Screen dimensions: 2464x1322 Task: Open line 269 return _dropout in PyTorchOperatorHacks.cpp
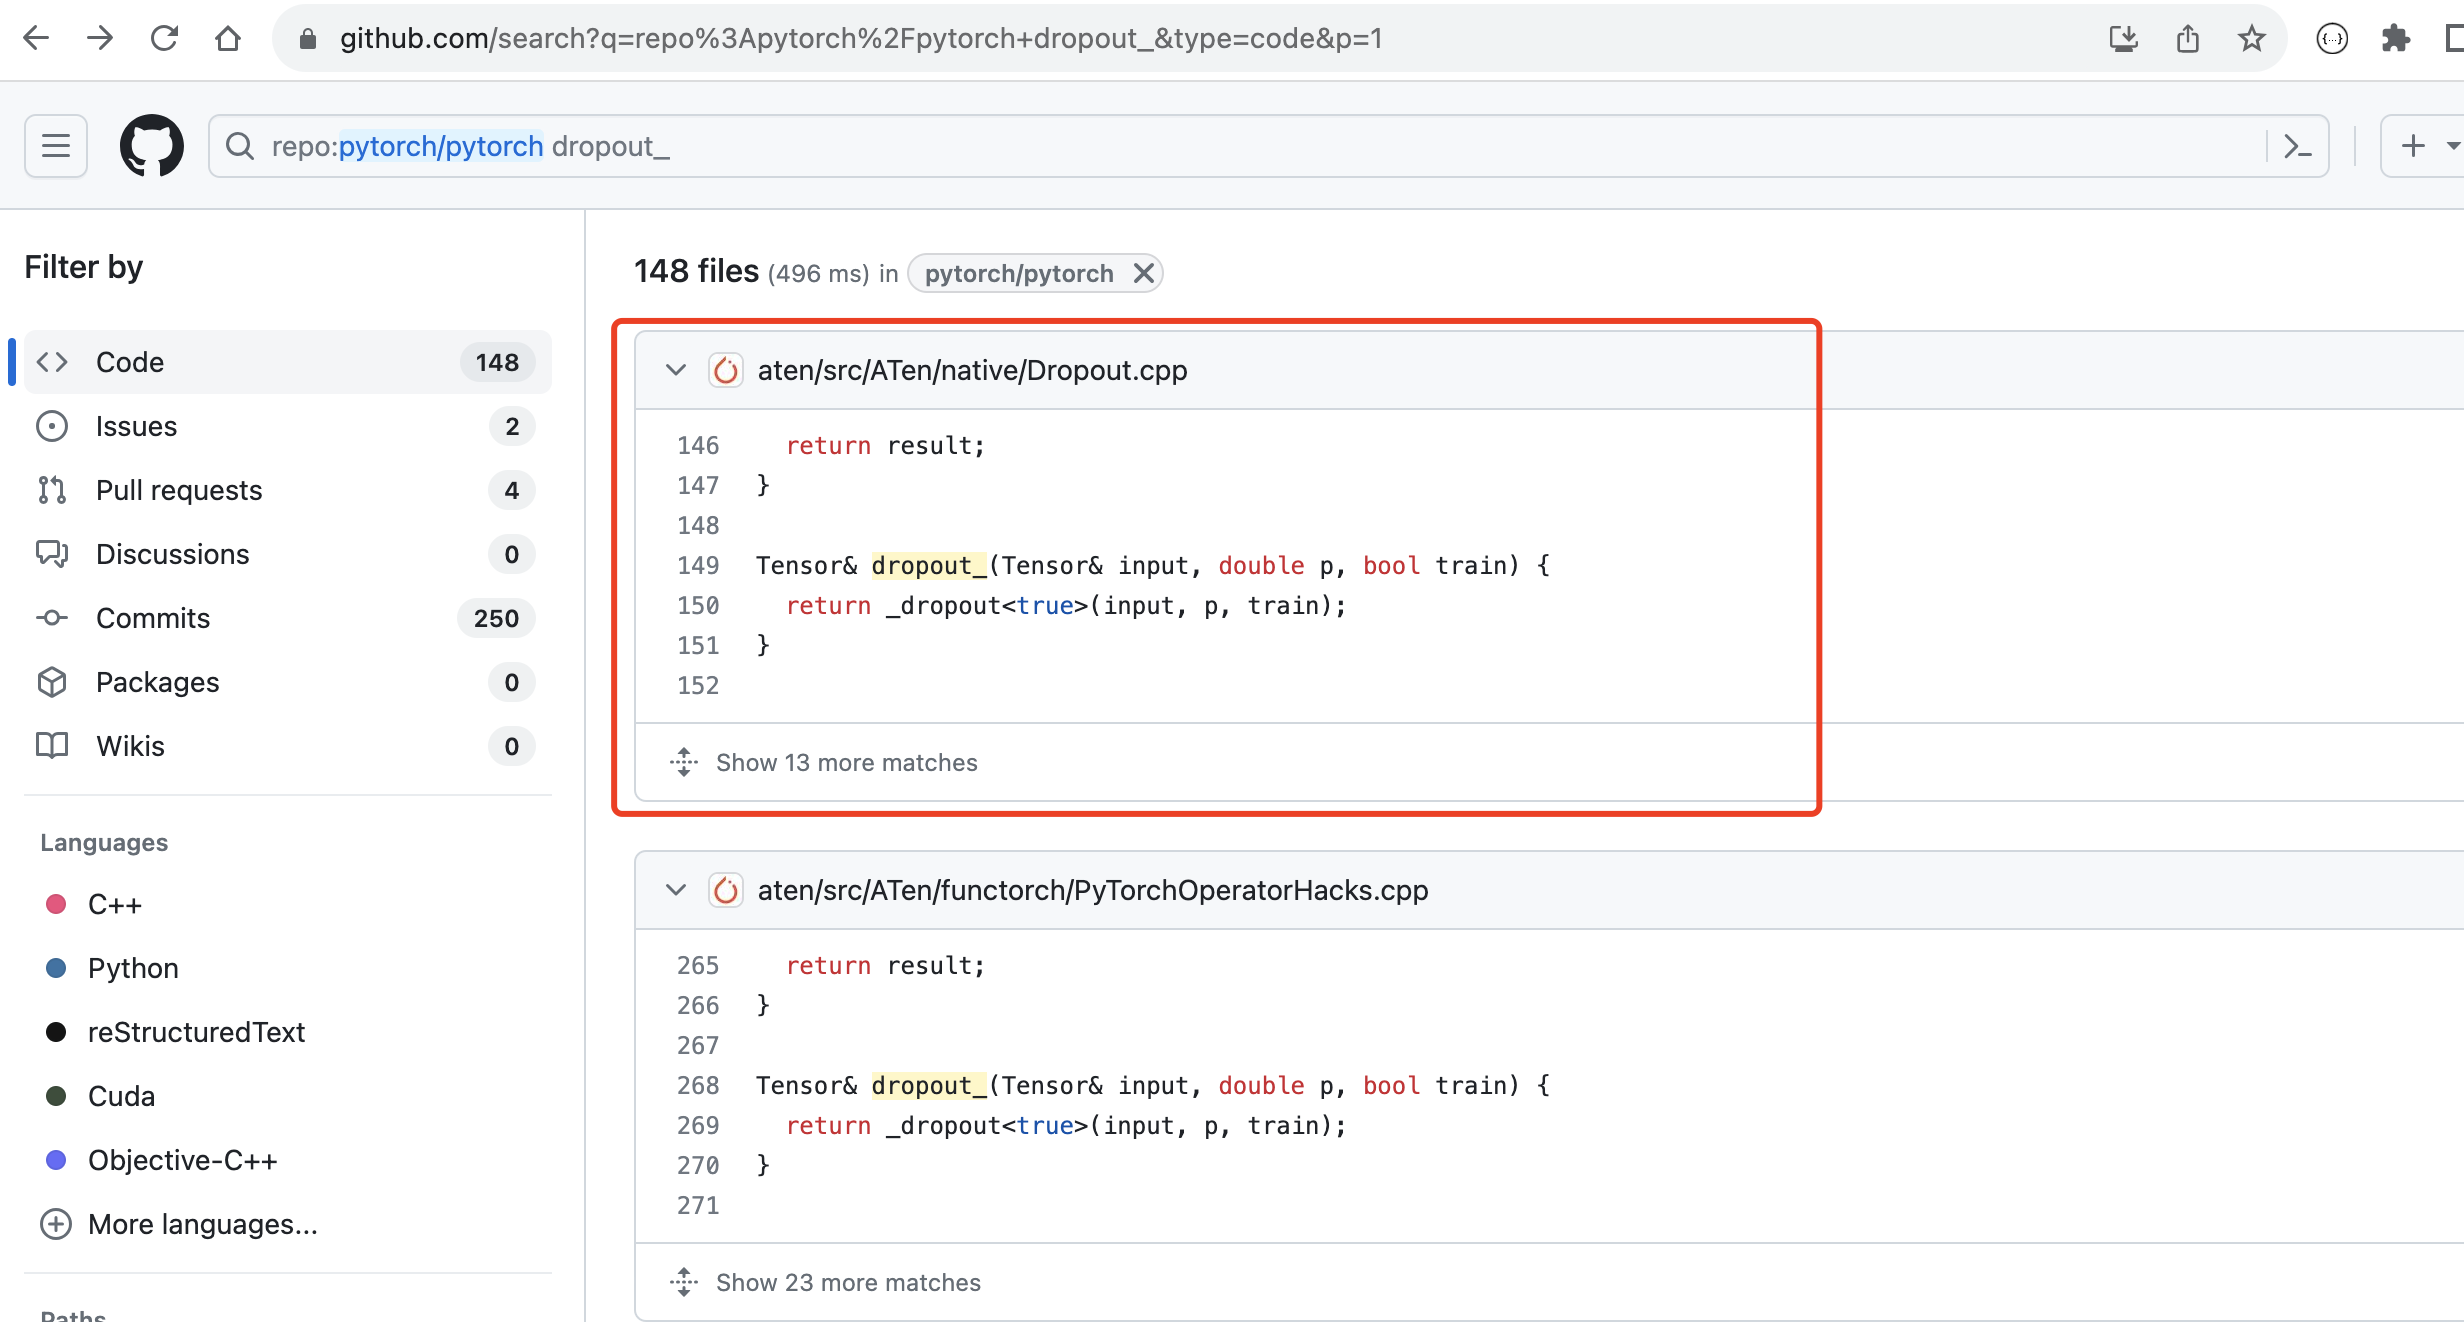1066,1125
